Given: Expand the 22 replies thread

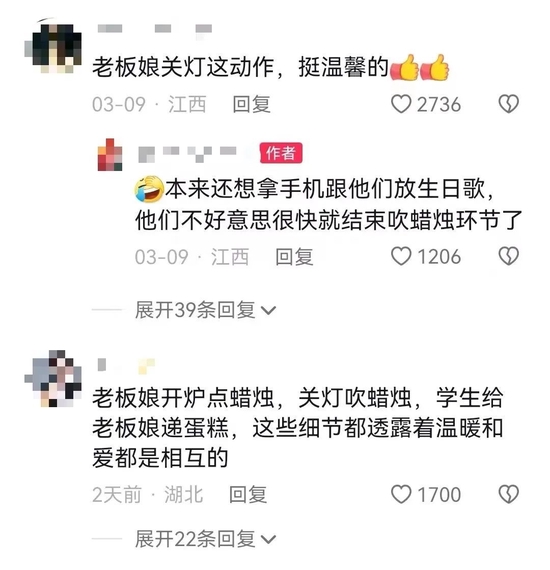Looking at the screenshot, I should click(205, 539).
